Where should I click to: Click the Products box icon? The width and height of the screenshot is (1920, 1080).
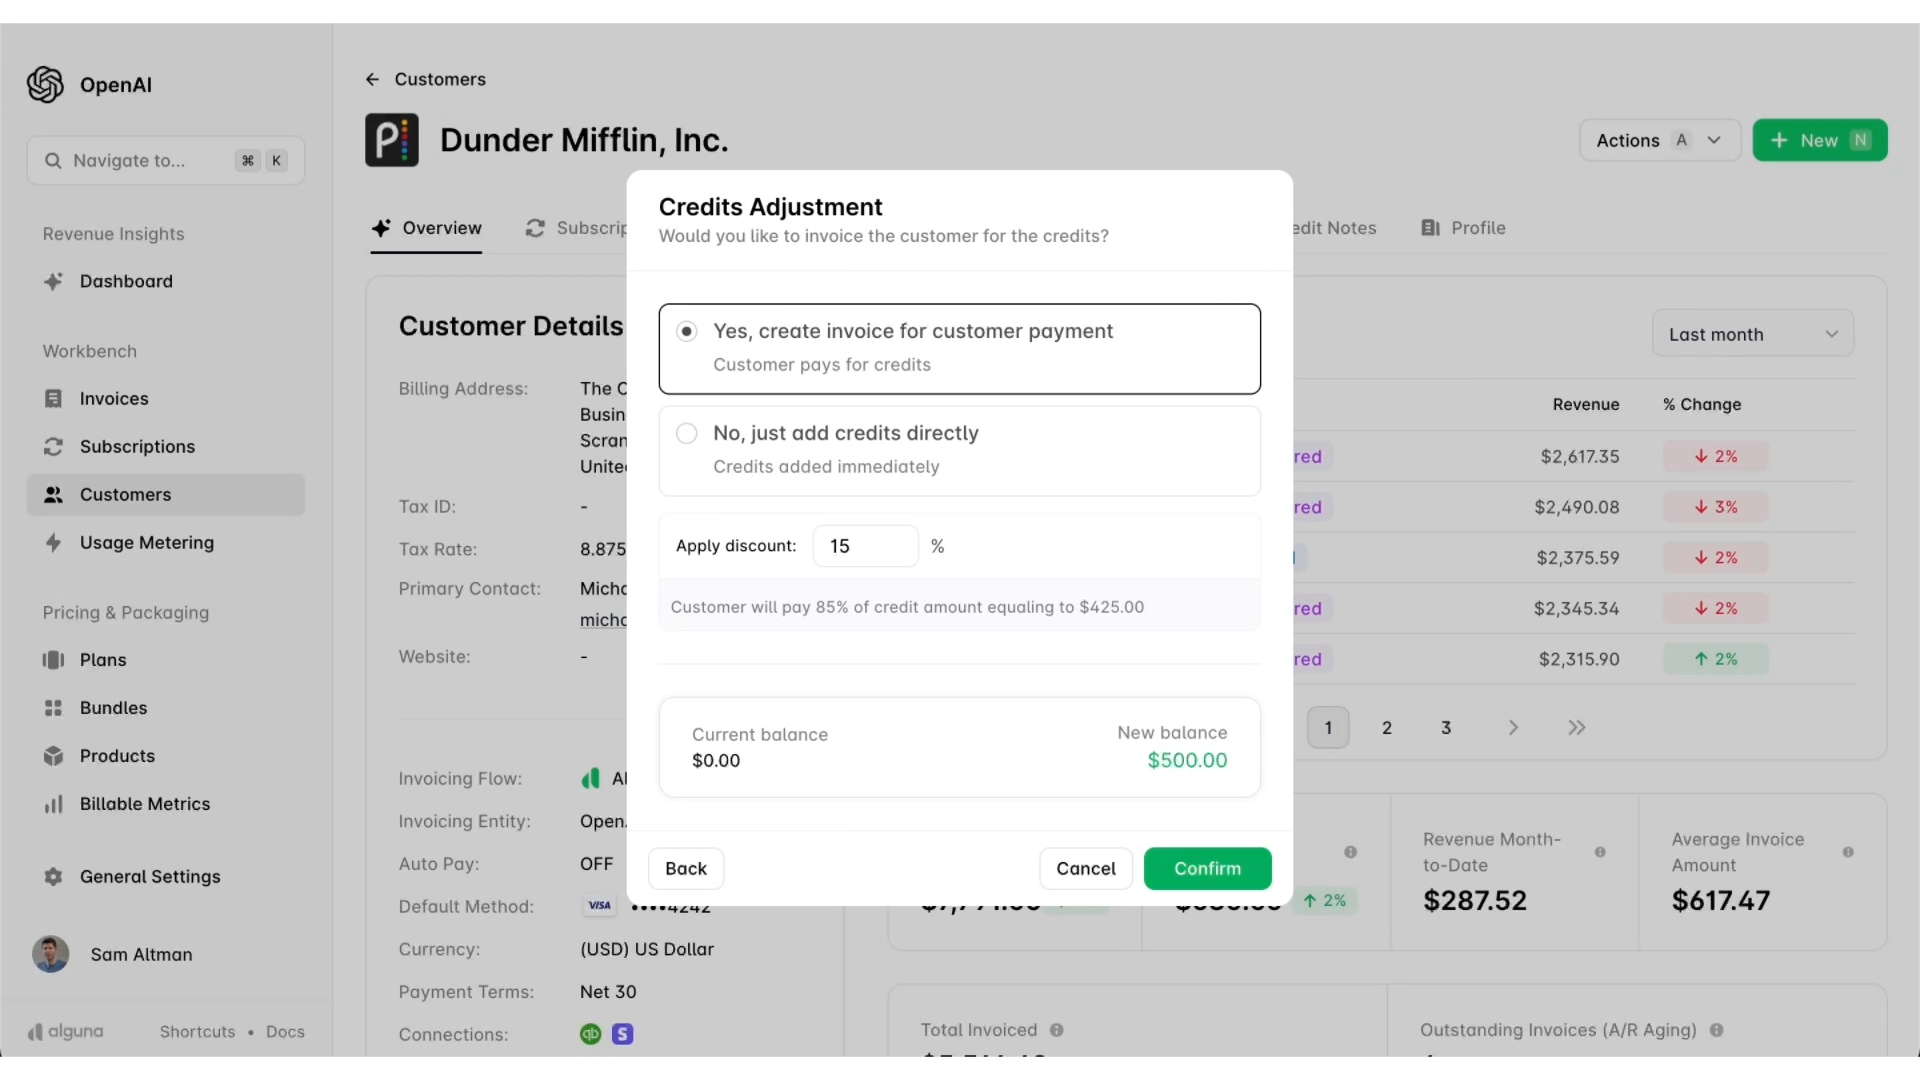point(53,756)
